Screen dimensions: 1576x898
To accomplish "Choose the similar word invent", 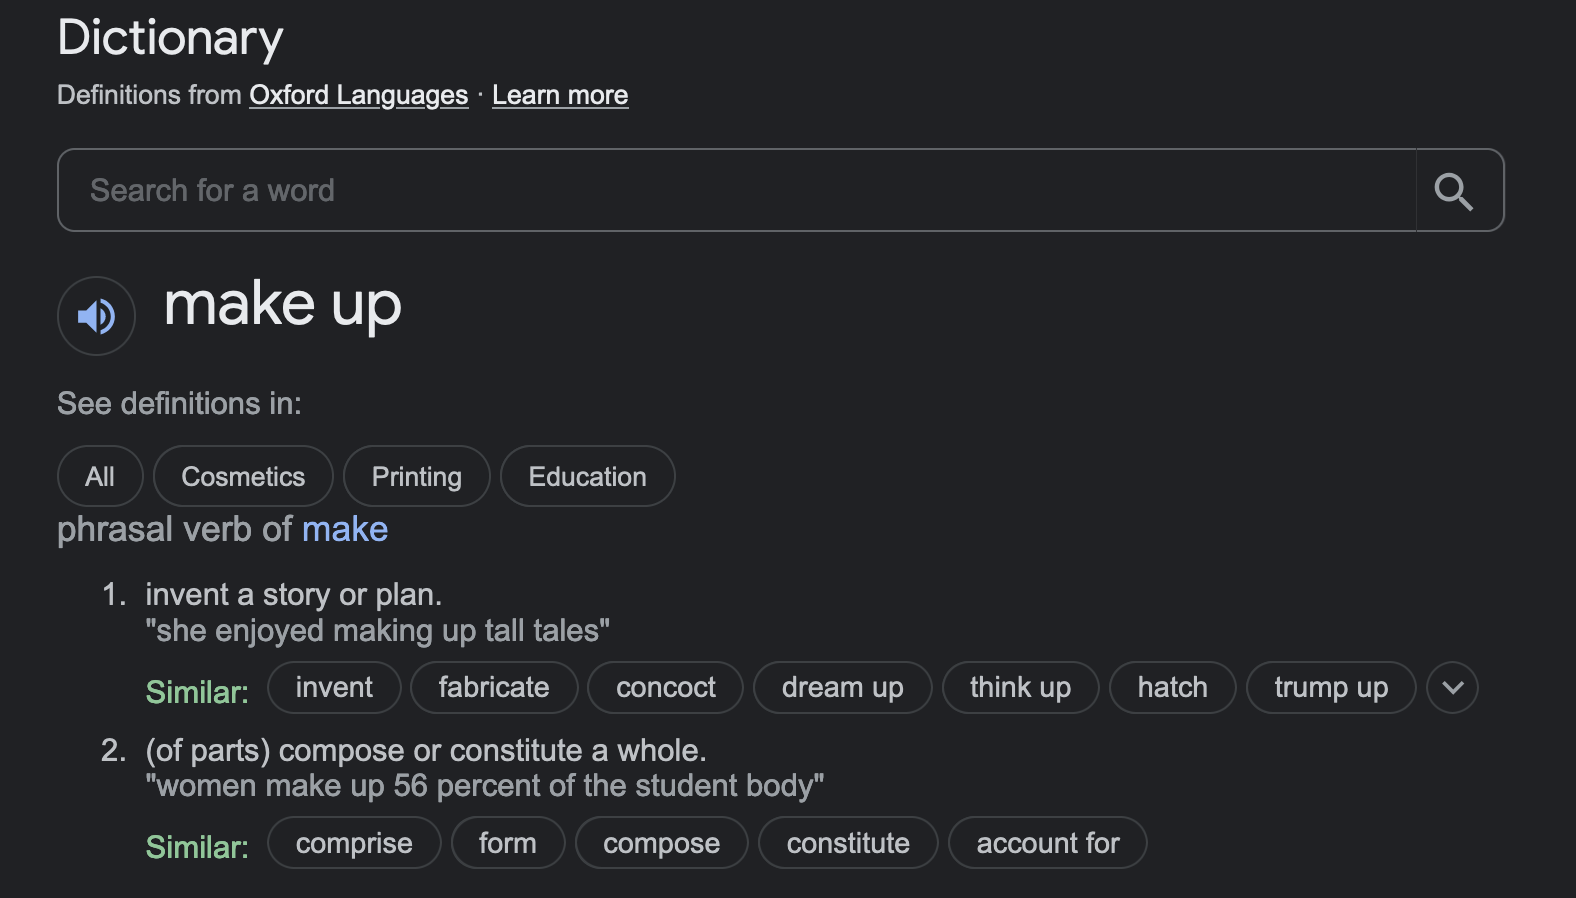I will 334,688.
